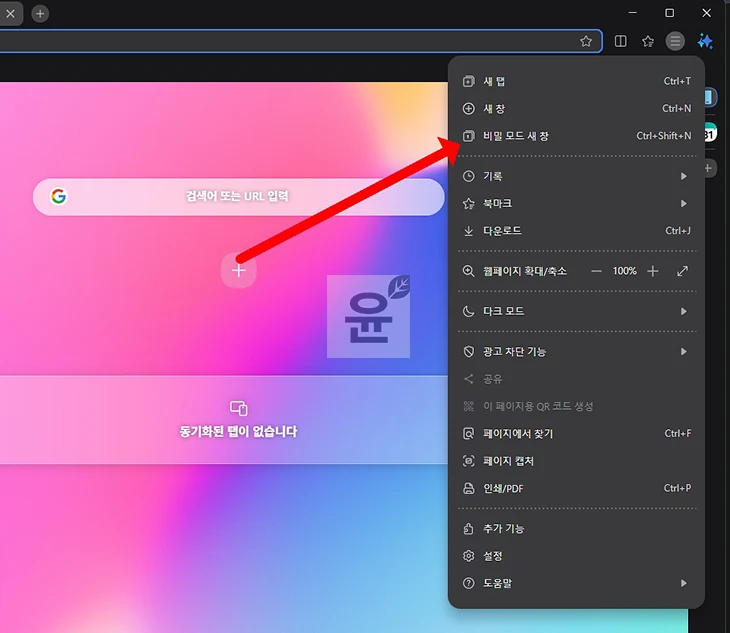
Task: Open 다운로드 from the menu
Action: tap(576, 231)
